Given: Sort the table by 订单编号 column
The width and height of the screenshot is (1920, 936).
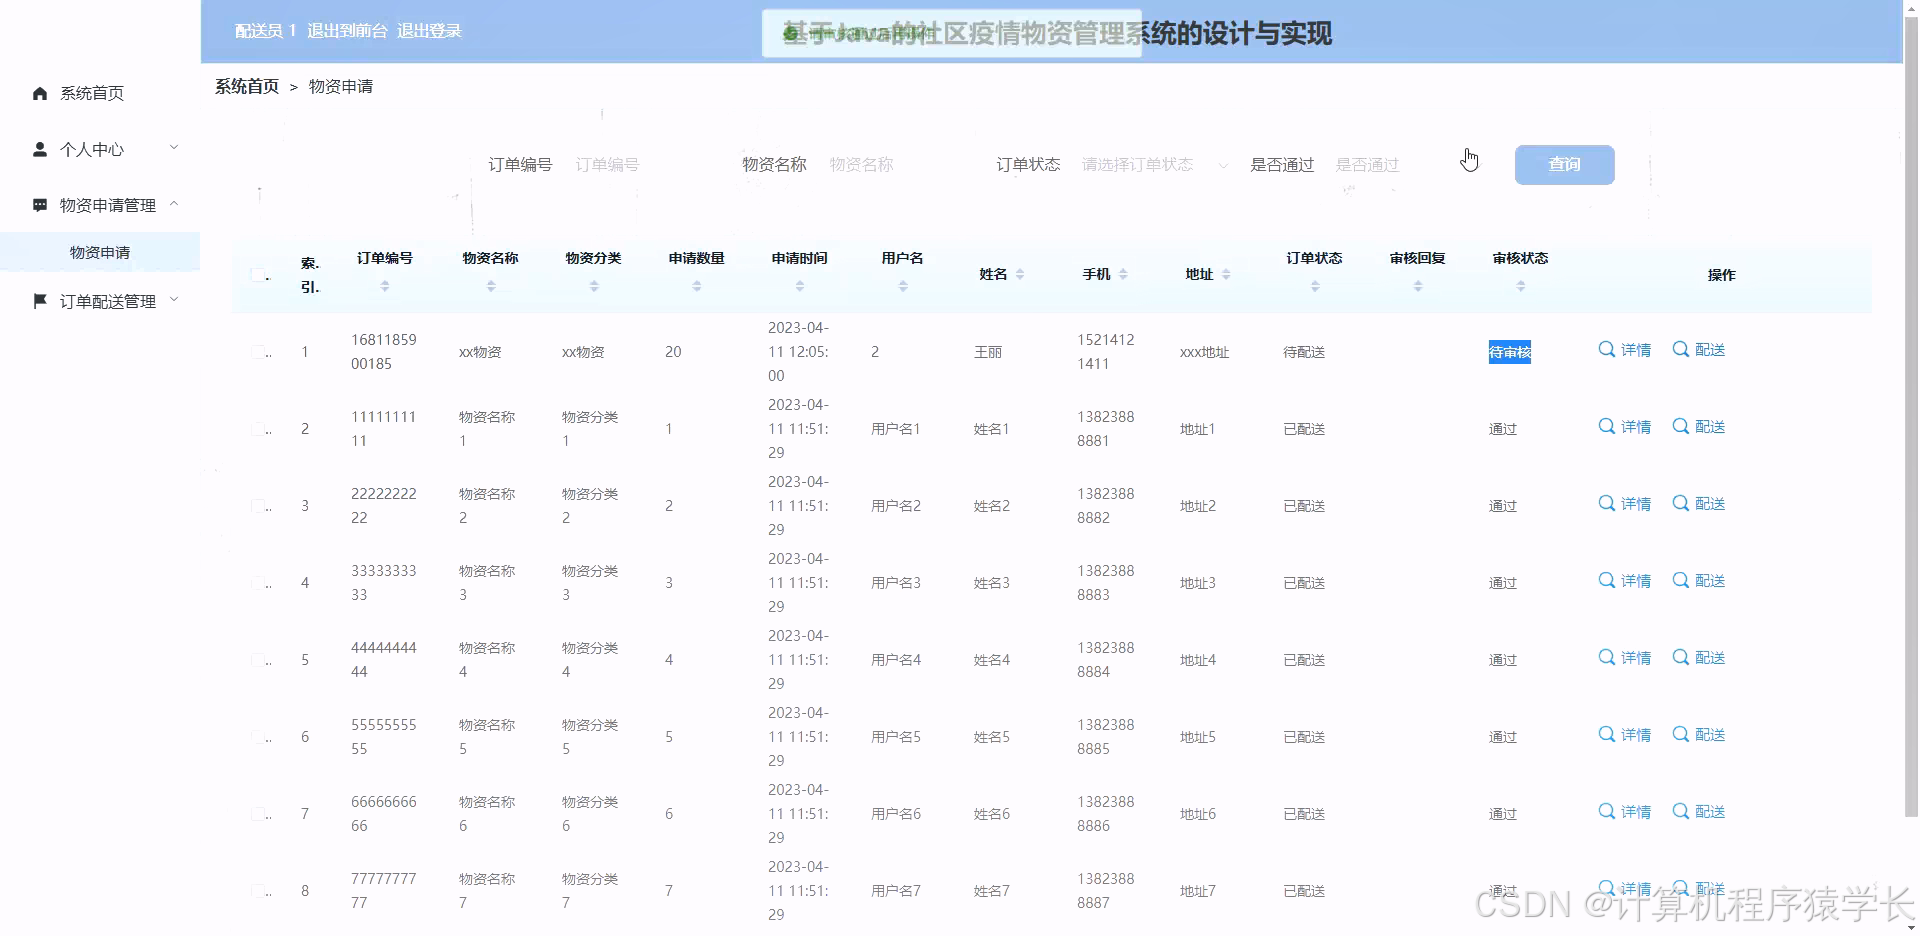Looking at the screenshot, I should click(384, 284).
